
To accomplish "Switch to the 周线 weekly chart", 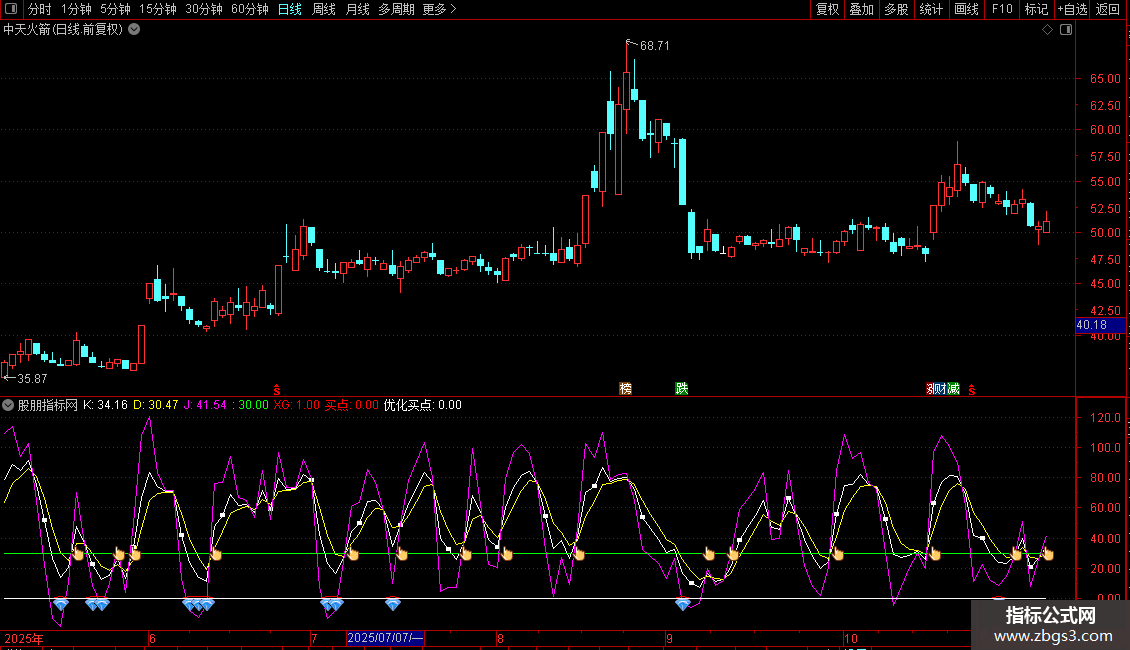I will [x=324, y=10].
